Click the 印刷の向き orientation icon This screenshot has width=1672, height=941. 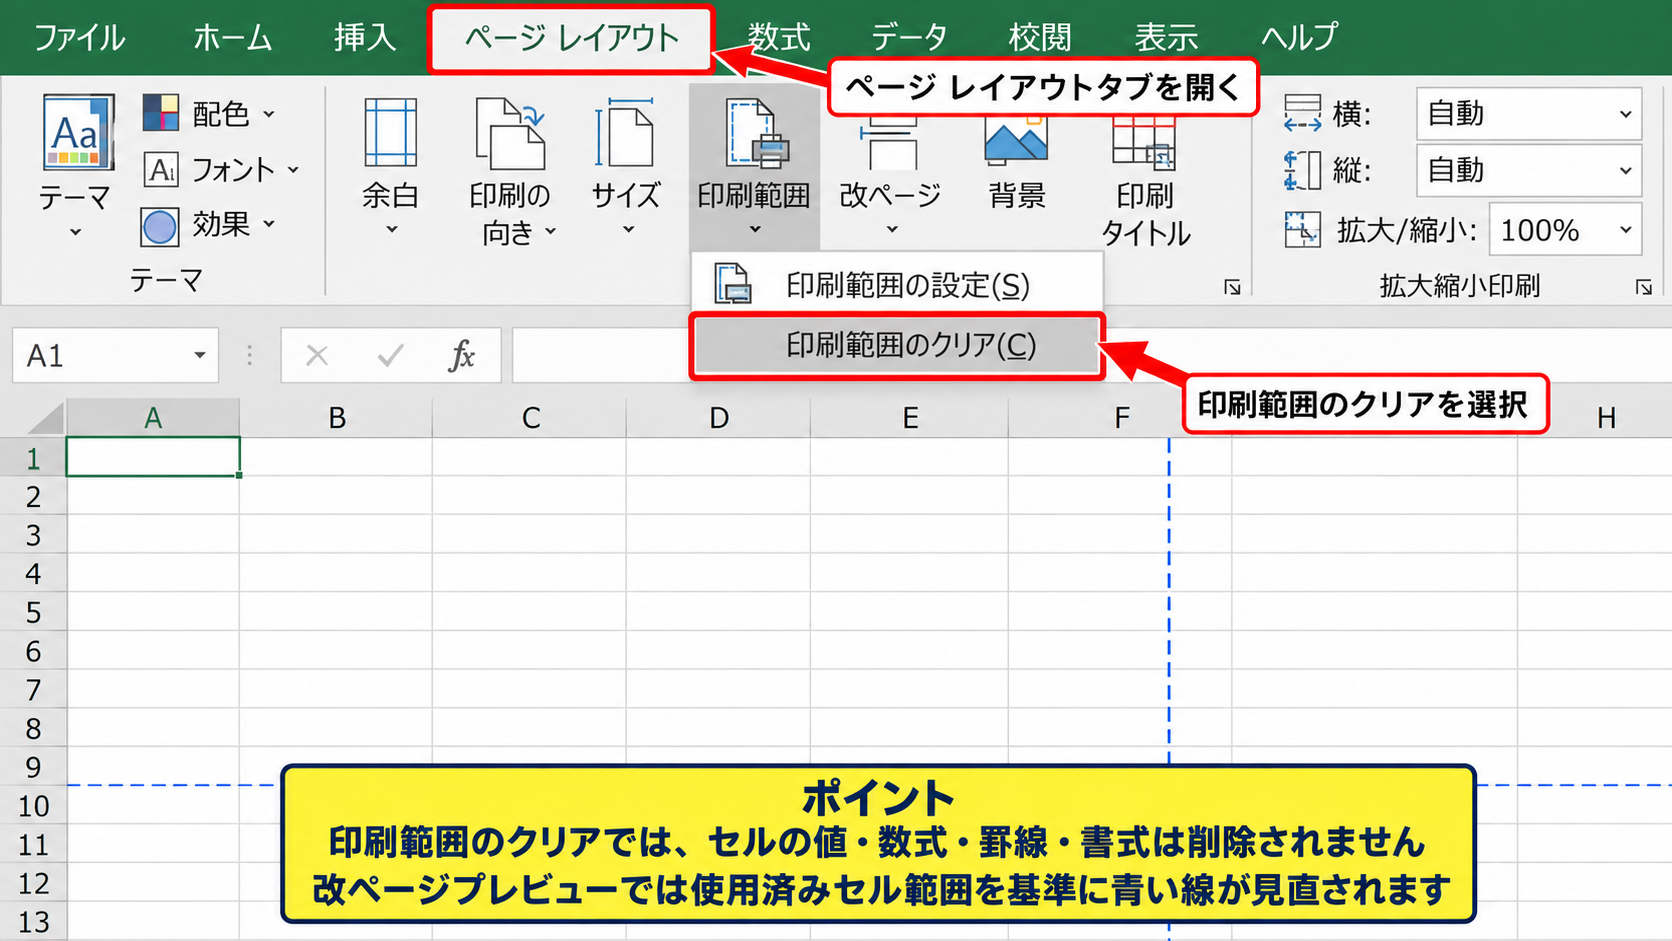point(510,132)
